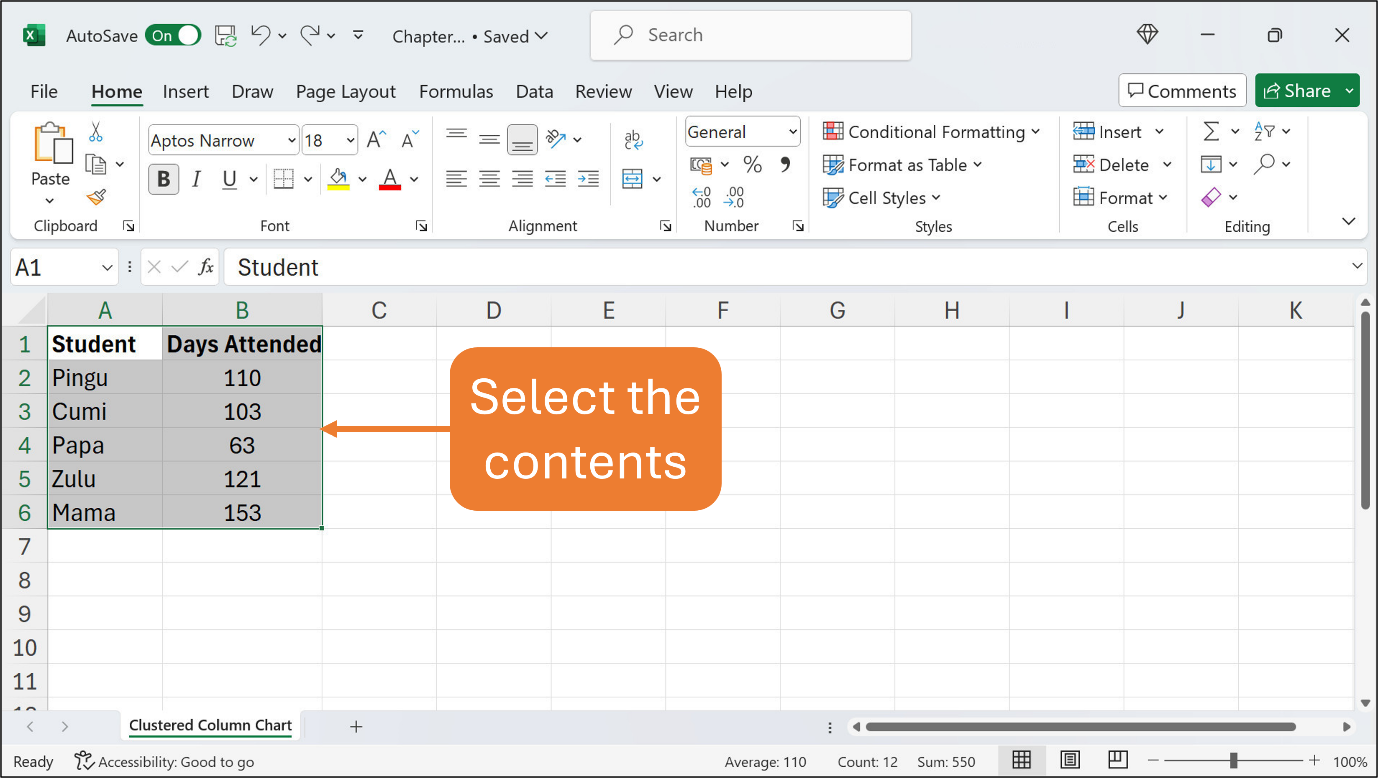Viewport: 1378px width, 778px height.
Task: Open the Comments pane button
Action: point(1183,91)
